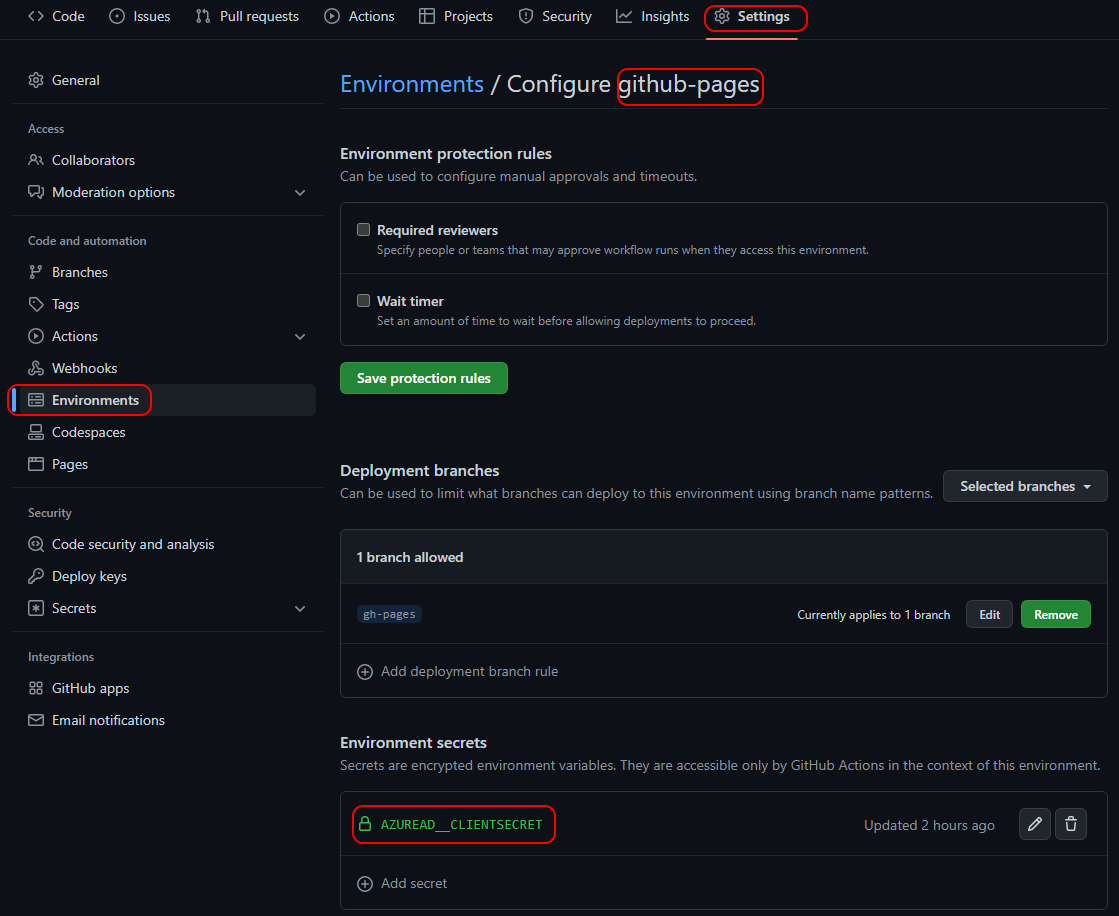Enable the Required reviewers checkbox
1119x916 pixels.
(x=363, y=230)
